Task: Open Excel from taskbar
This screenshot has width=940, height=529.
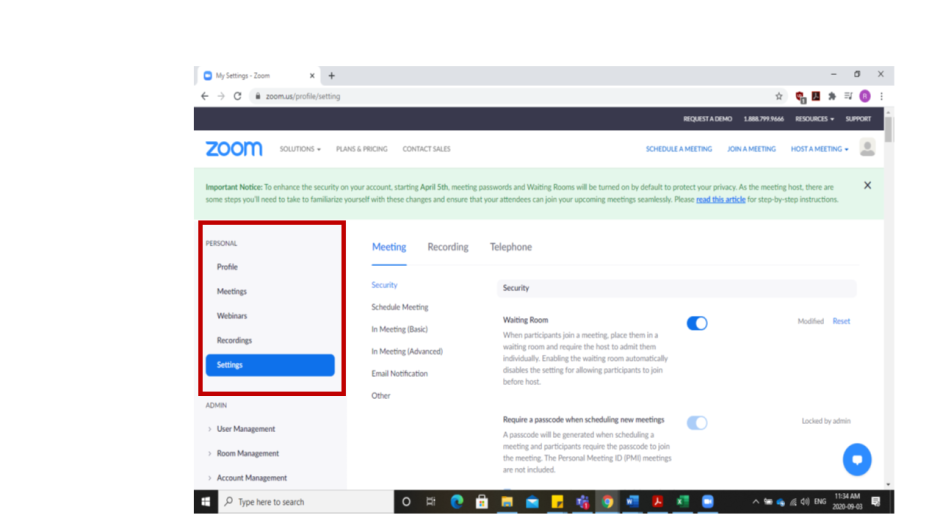Action: click(683, 501)
